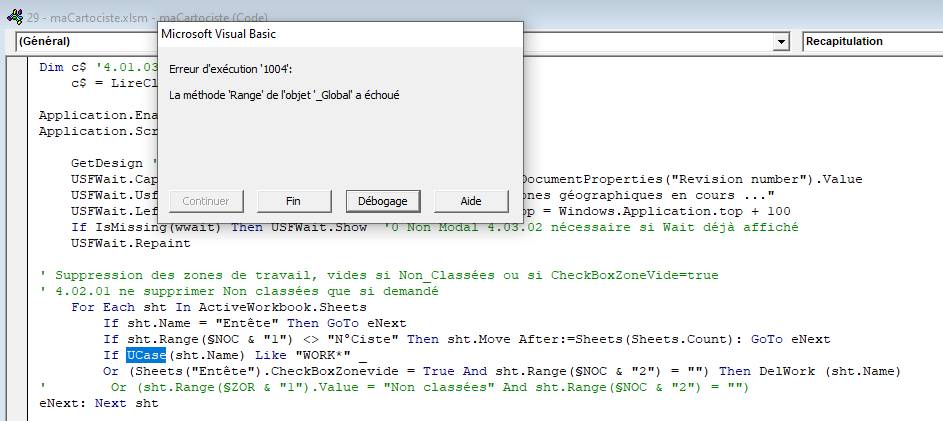Click the 'Non classées' commented code line
The image size is (943, 421).
click(430, 387)
